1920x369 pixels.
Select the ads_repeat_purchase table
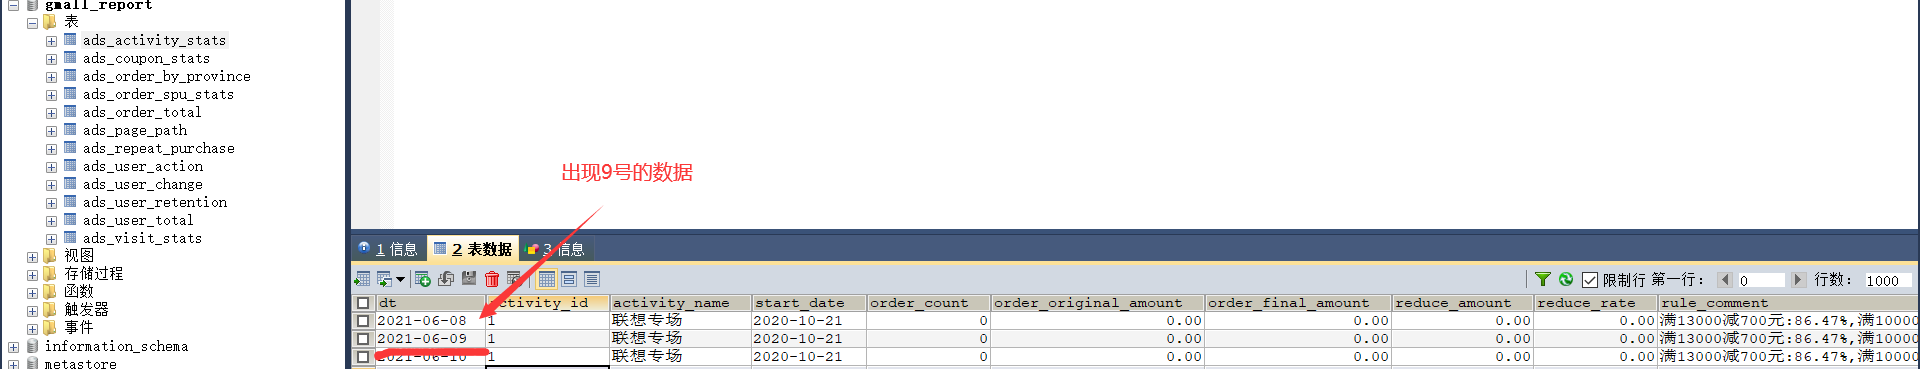(158, 148)
